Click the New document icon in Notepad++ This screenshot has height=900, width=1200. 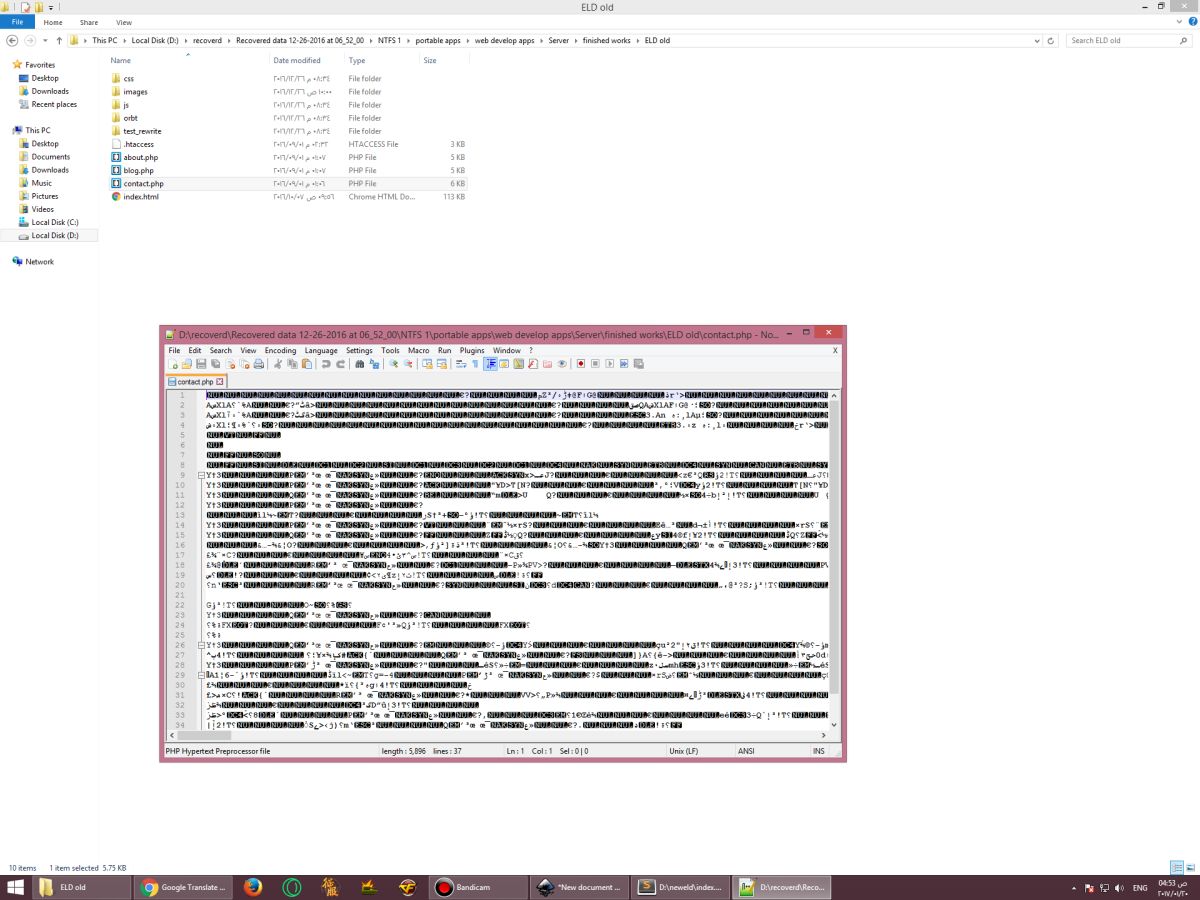pyautogui.click(x=173, y=364)
